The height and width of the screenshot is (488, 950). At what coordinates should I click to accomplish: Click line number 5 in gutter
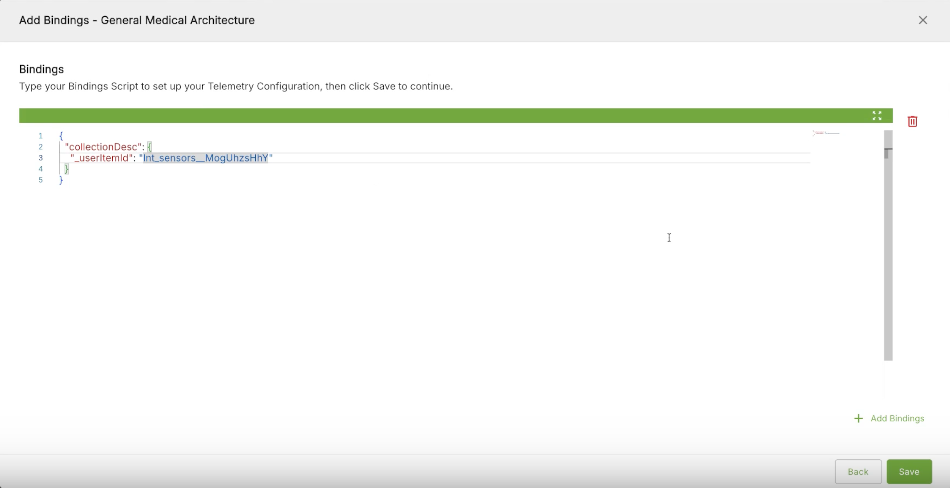[41, 180]
